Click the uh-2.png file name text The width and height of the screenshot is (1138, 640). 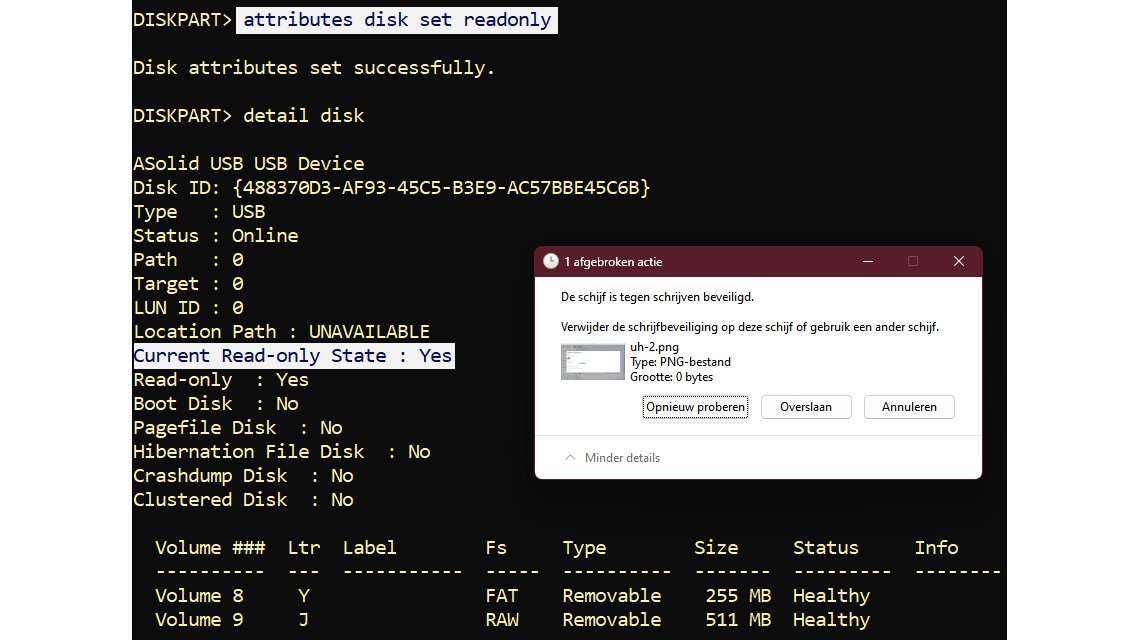pos(654,347)
